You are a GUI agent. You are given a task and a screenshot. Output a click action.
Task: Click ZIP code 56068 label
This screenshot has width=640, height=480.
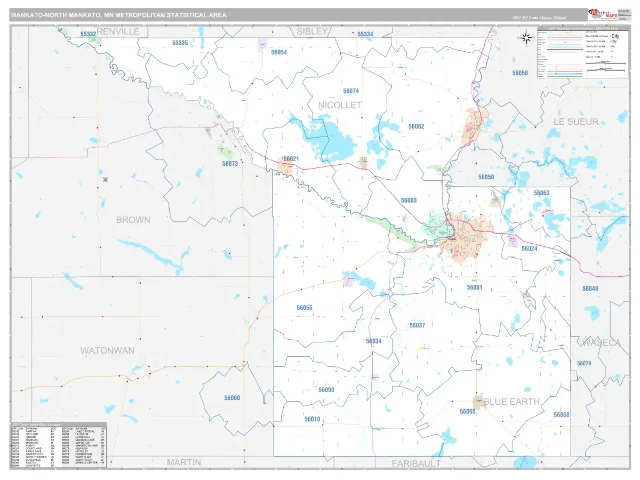point(561,415)
